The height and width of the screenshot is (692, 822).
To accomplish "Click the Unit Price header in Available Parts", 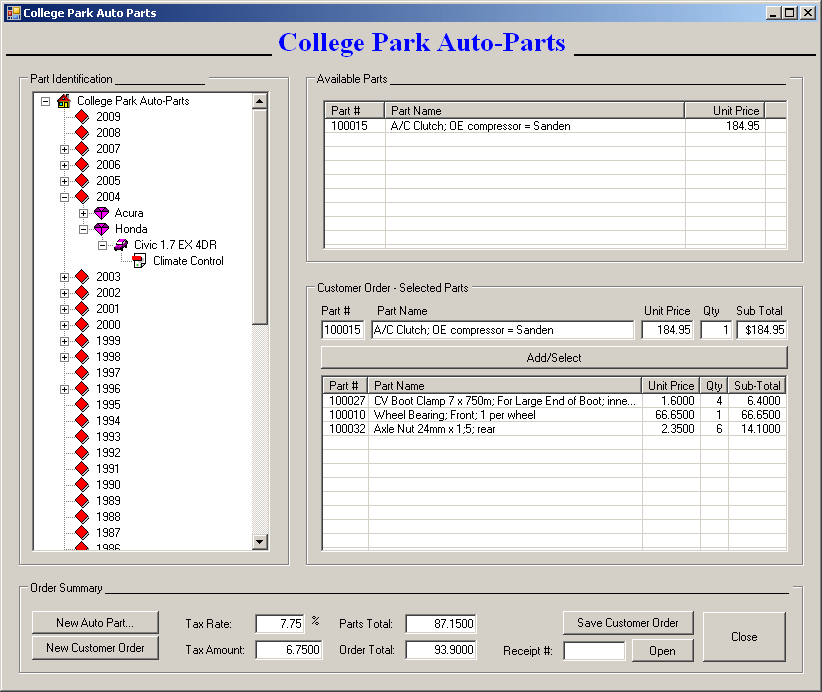I will click(724, 111).
